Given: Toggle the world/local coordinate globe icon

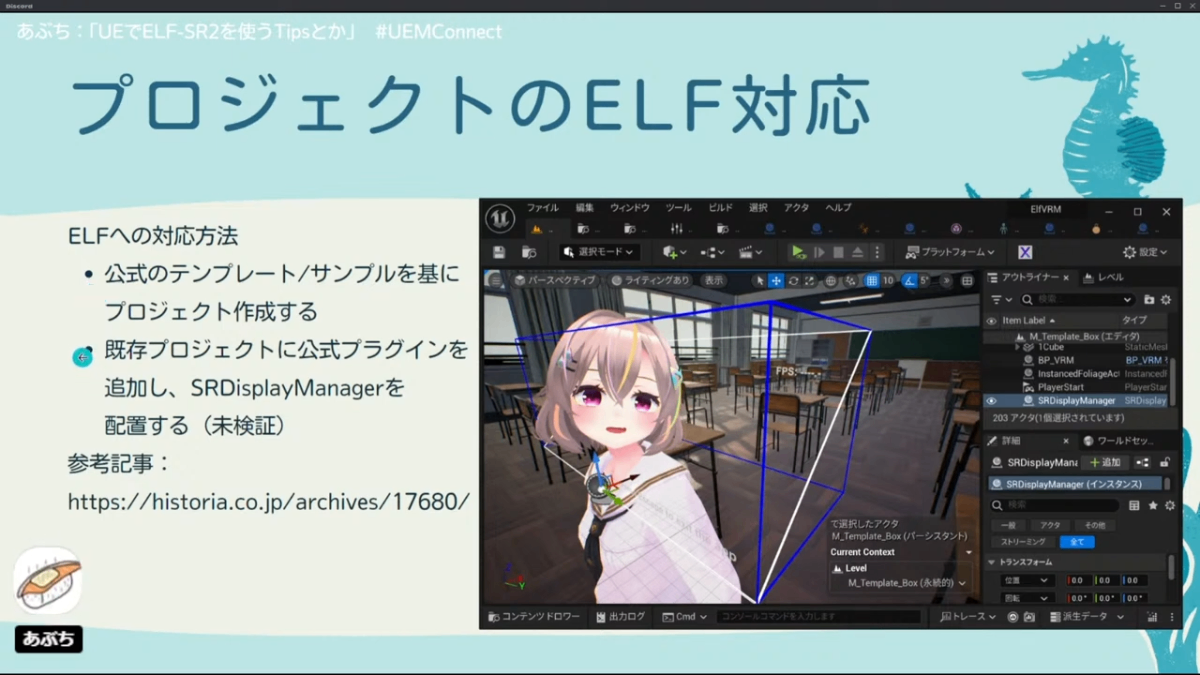Looking at the screenshot, I should (831, 281).
